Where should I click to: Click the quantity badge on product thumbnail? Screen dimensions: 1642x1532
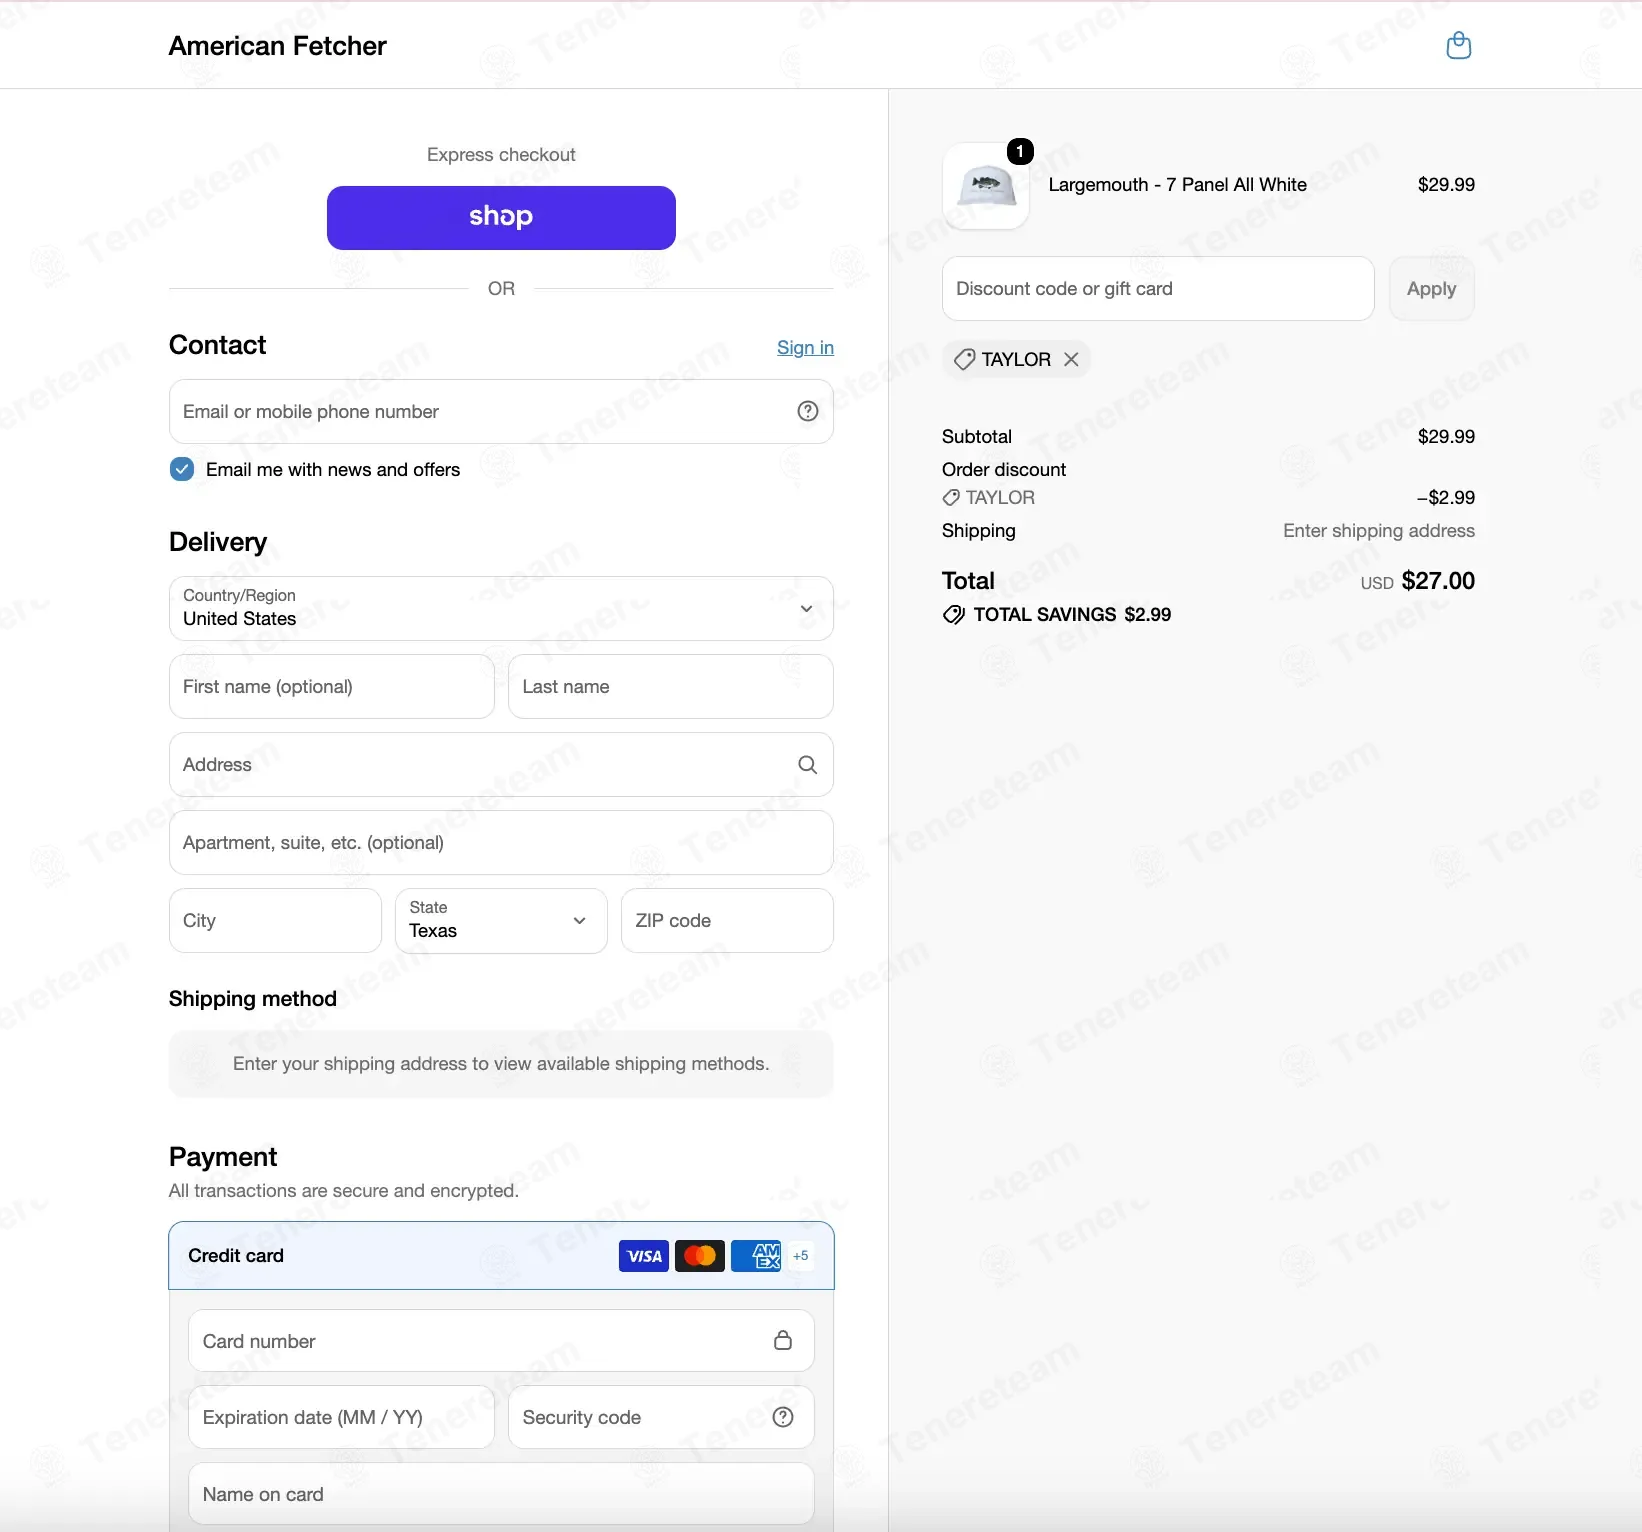(x=1020, y=151)
